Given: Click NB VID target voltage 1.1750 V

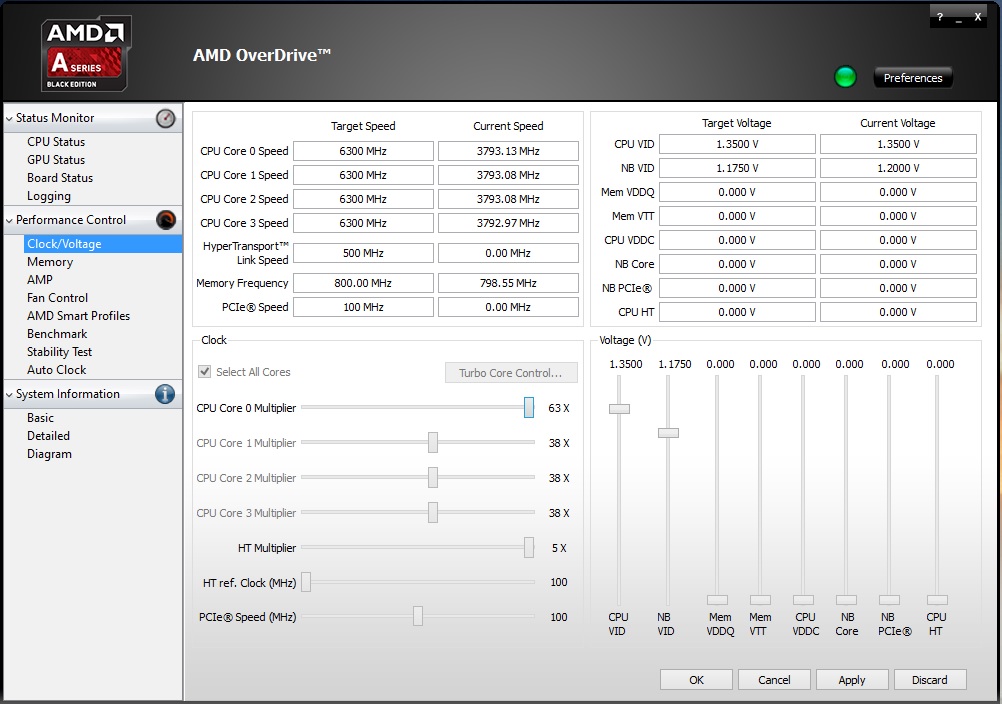Looking at the screenshot, I should (x=737, y=168).
